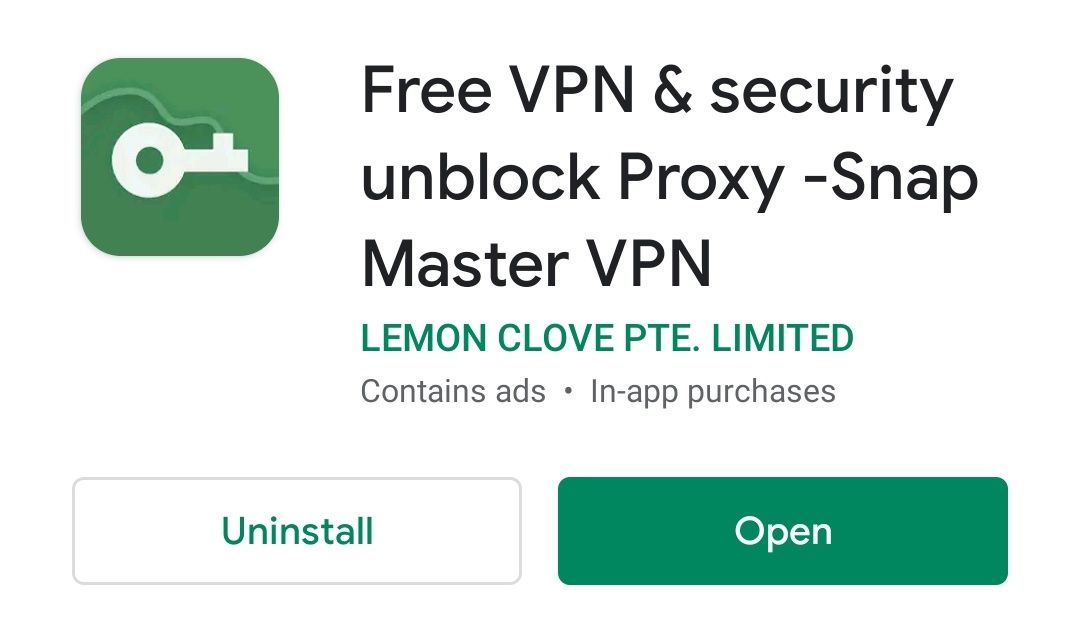The width and height of the screenshot is (1080, 632).
Task: Open the installed Snap Master VPN app
Action: tap(782, 531)
